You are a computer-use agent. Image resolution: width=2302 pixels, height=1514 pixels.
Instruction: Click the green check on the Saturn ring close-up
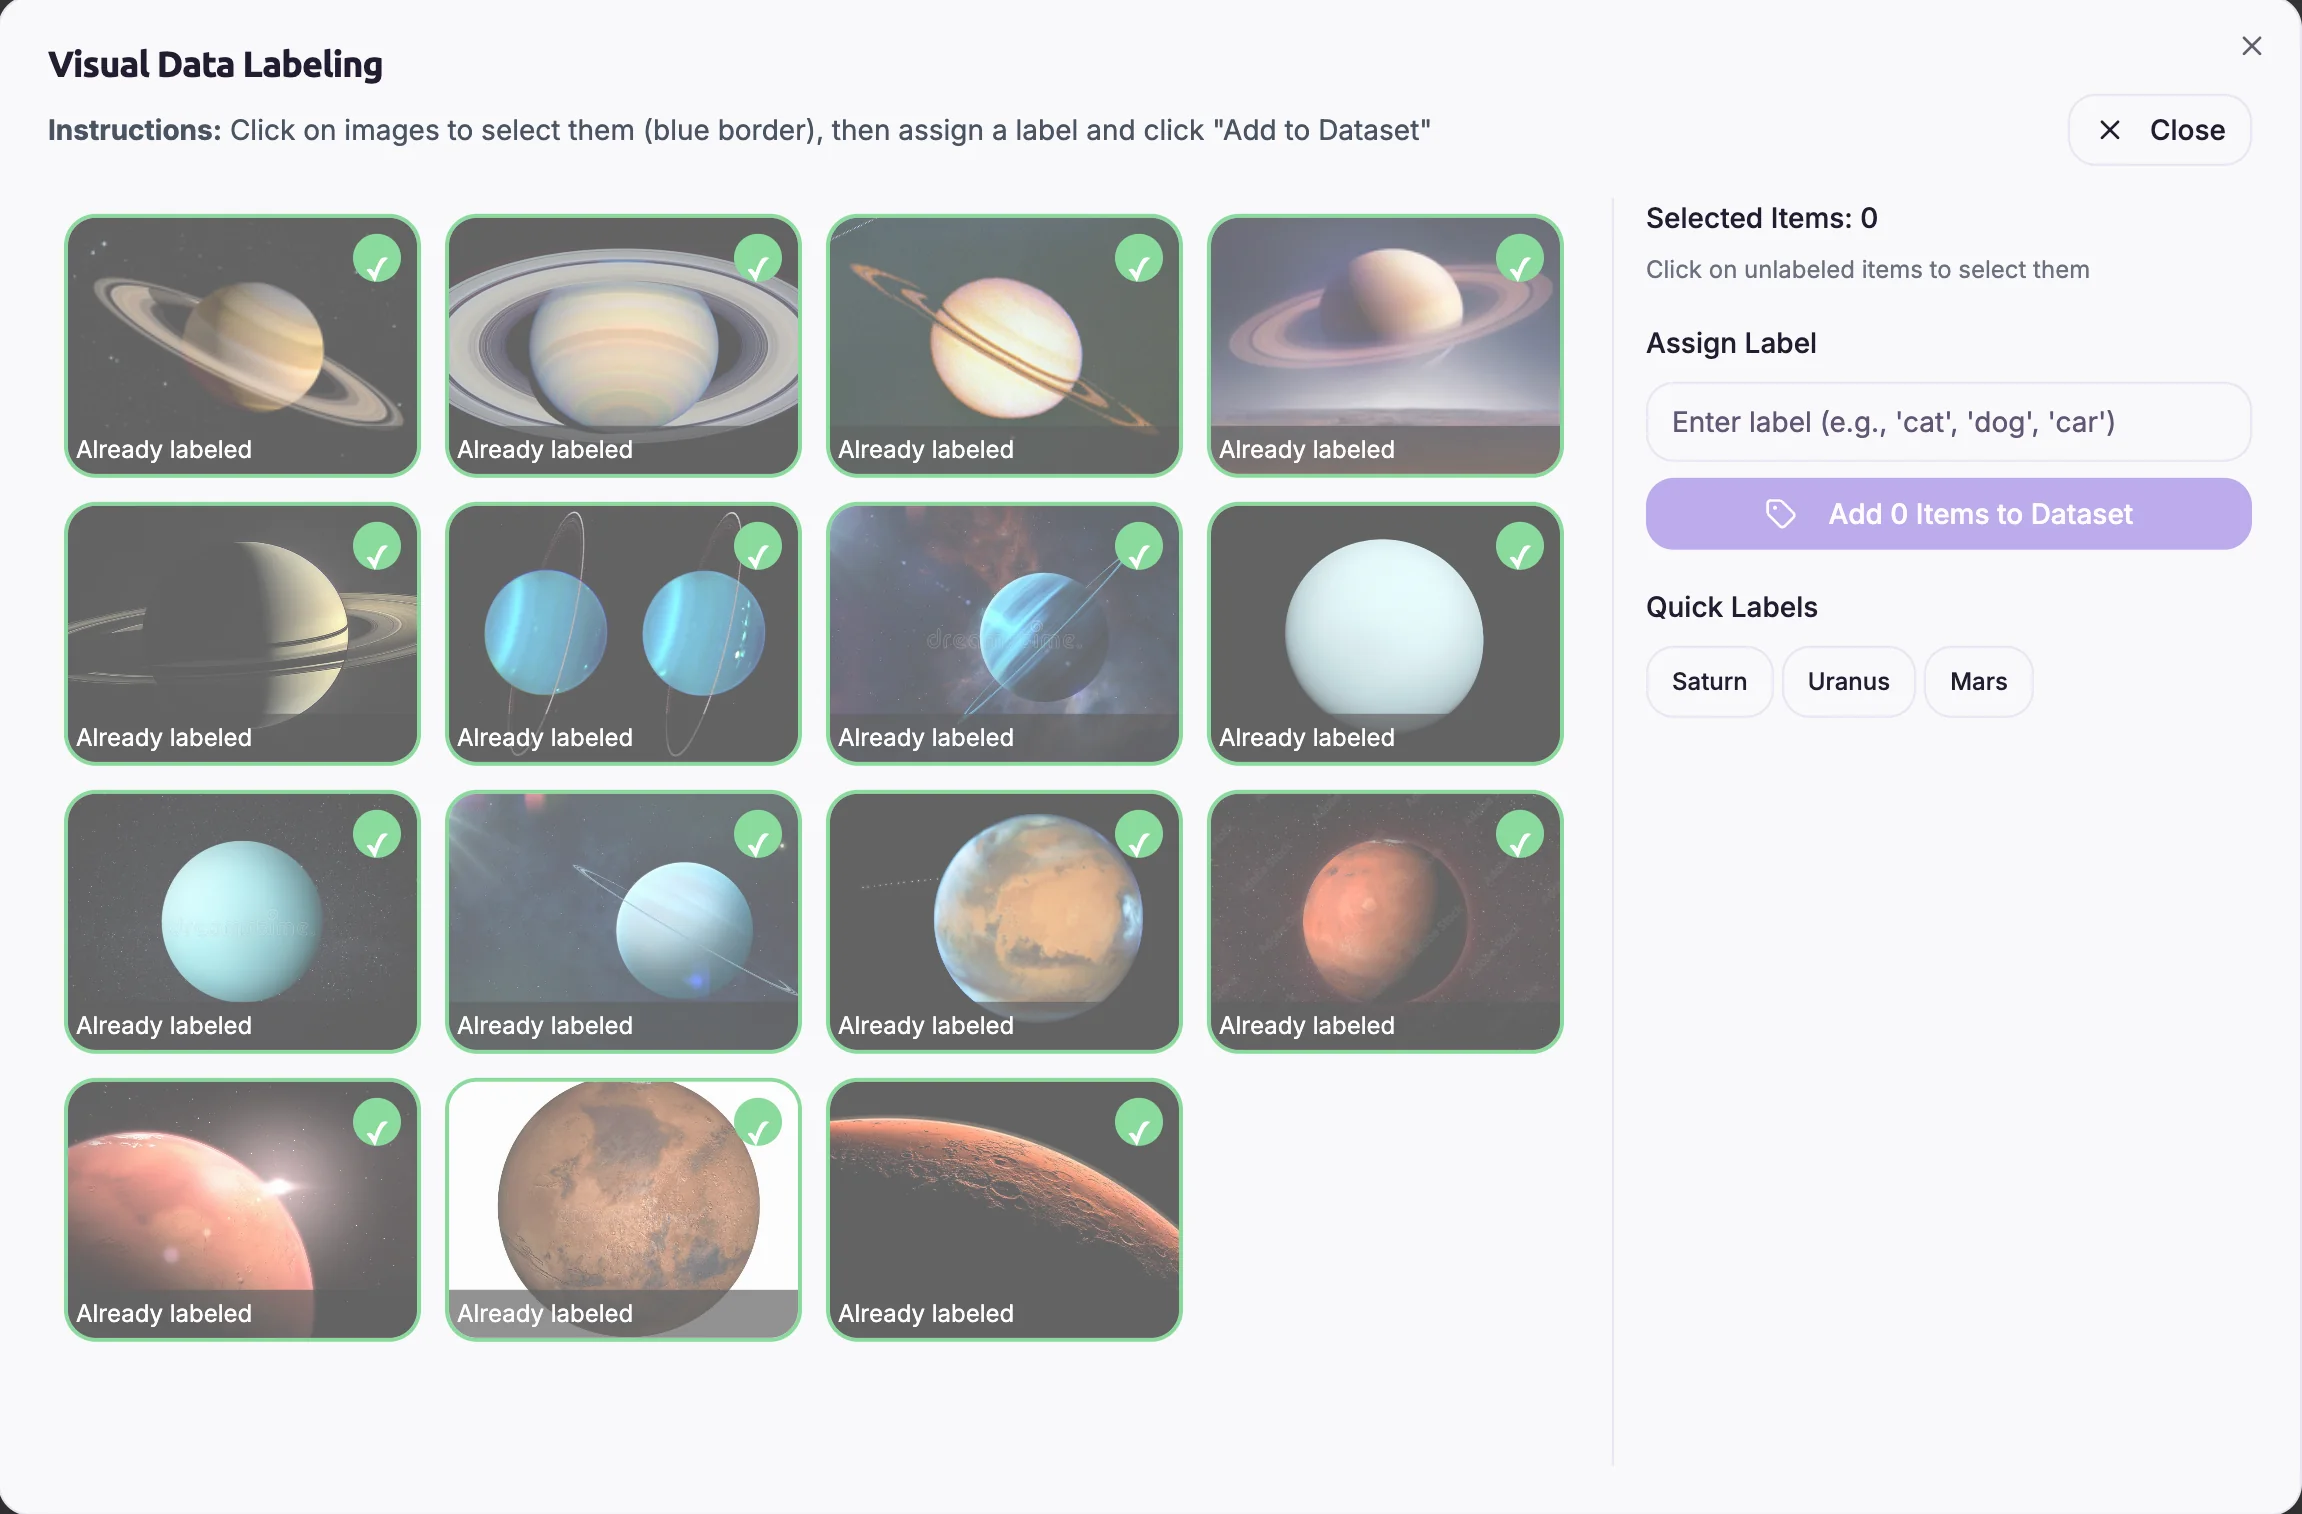click(x=759, y=260)
